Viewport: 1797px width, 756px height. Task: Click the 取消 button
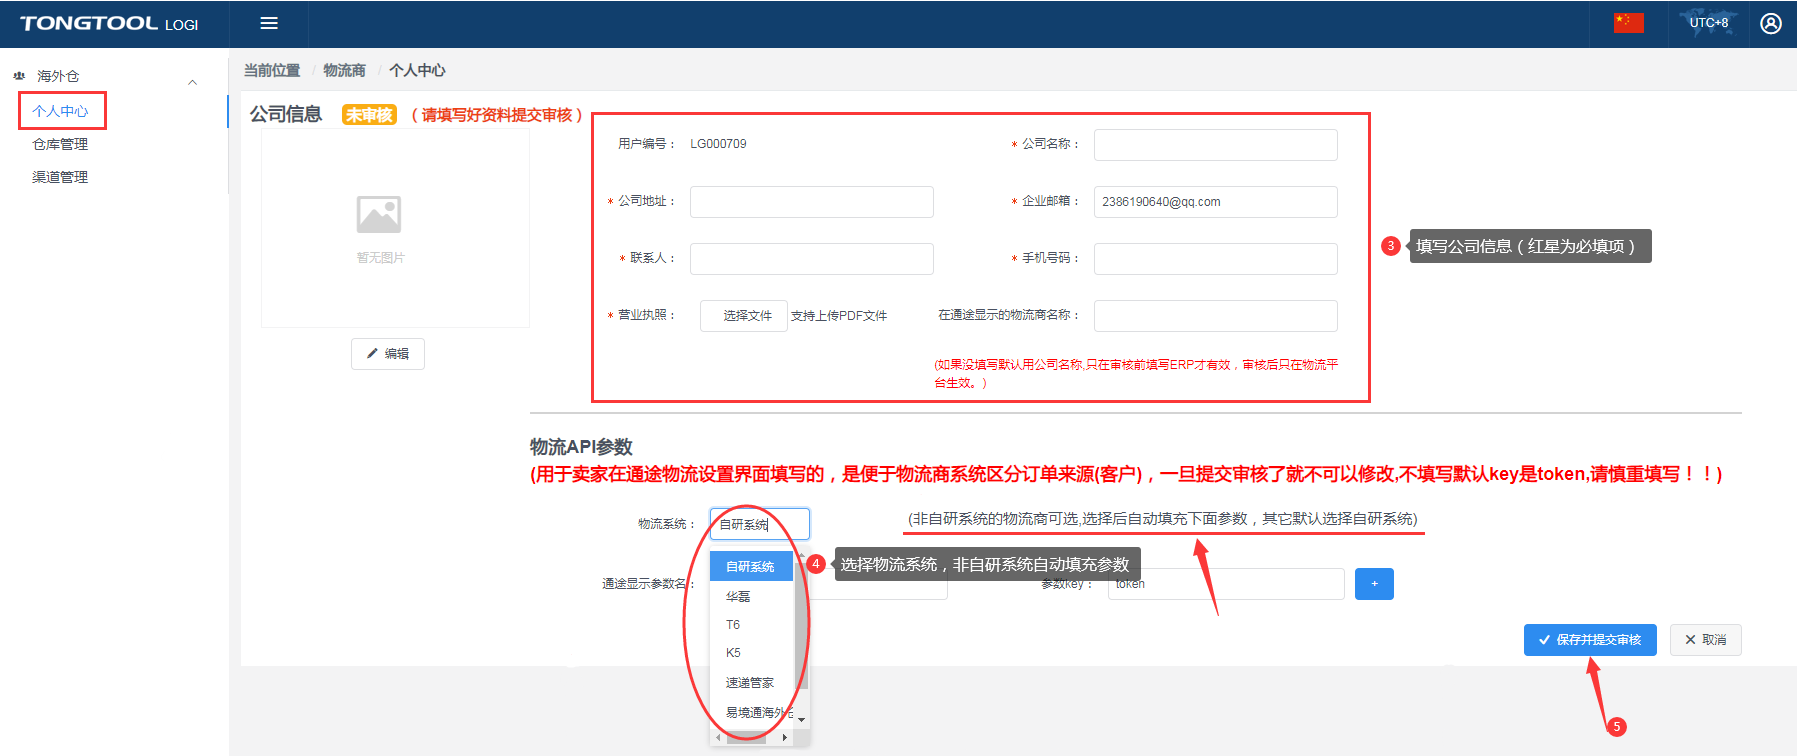[1706, 640]
